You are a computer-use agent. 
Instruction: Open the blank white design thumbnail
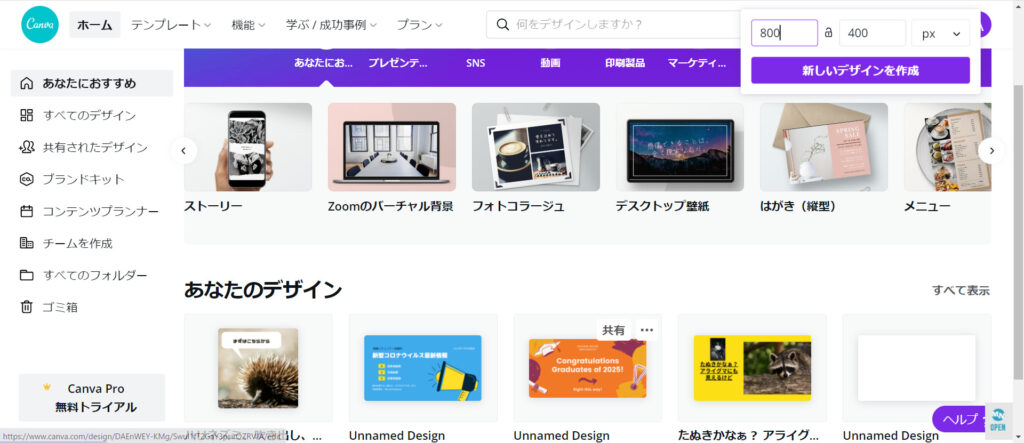click(x=916, y=368)
